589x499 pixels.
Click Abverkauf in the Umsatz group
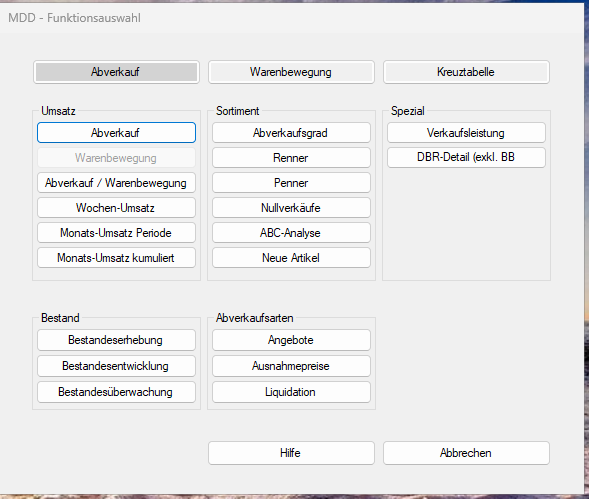pos(116,133)
